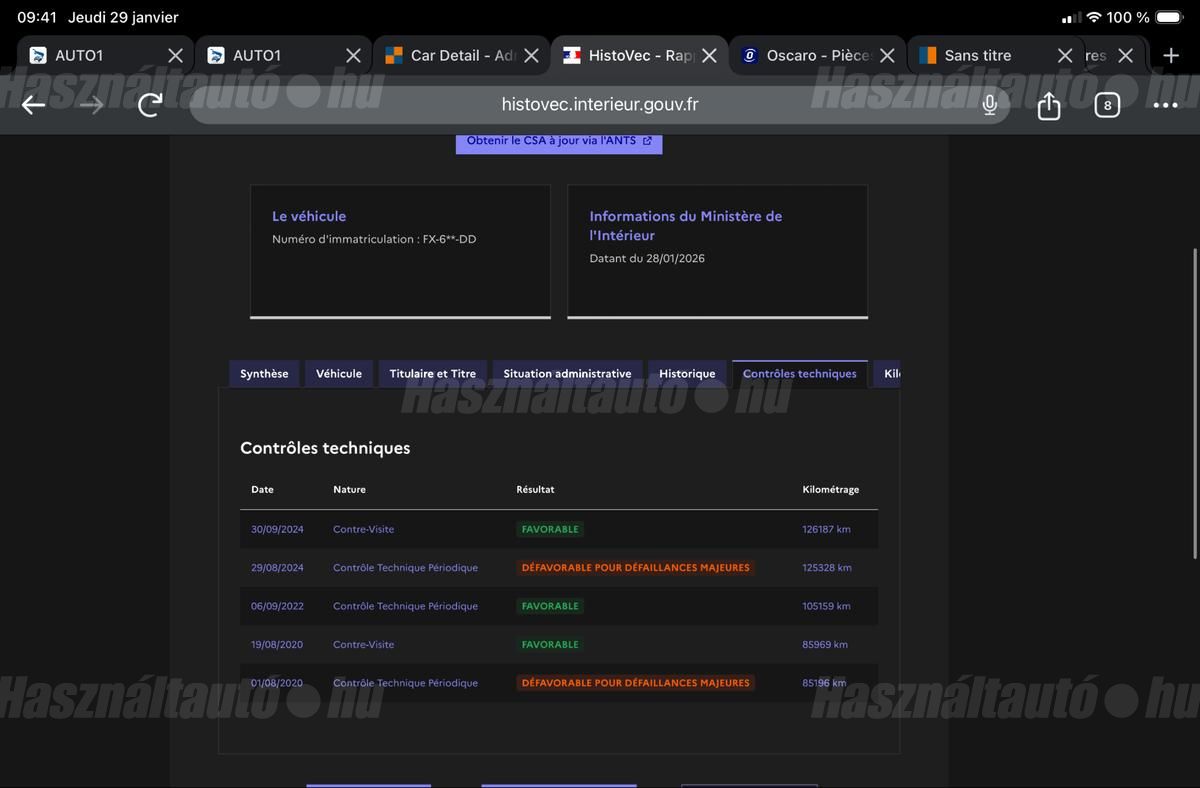Viewport: 1200px width, 788px height.
Task: Click the Date column header
Action: (x=262, y=490)
